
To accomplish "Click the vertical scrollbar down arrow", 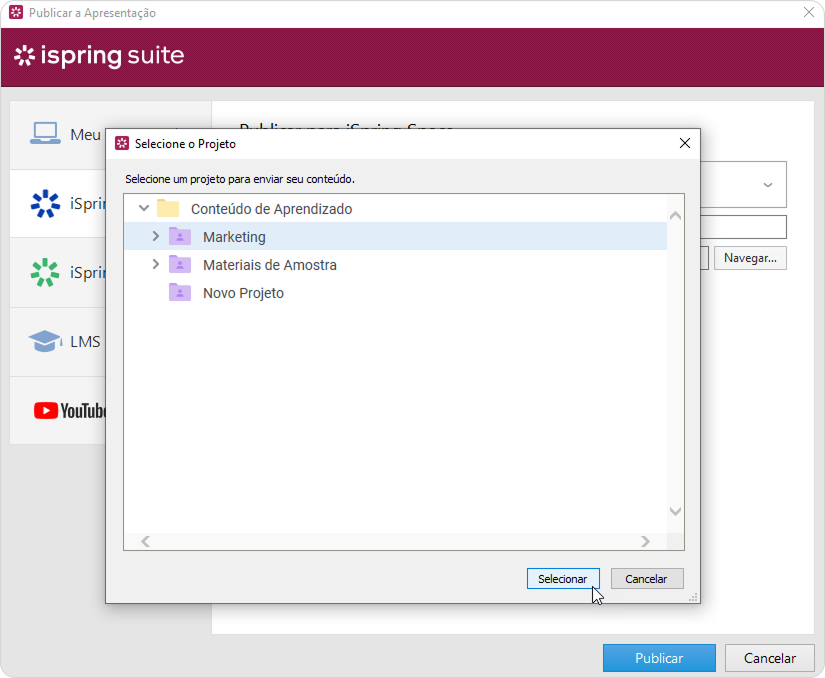I will click(x=675, y=511).
